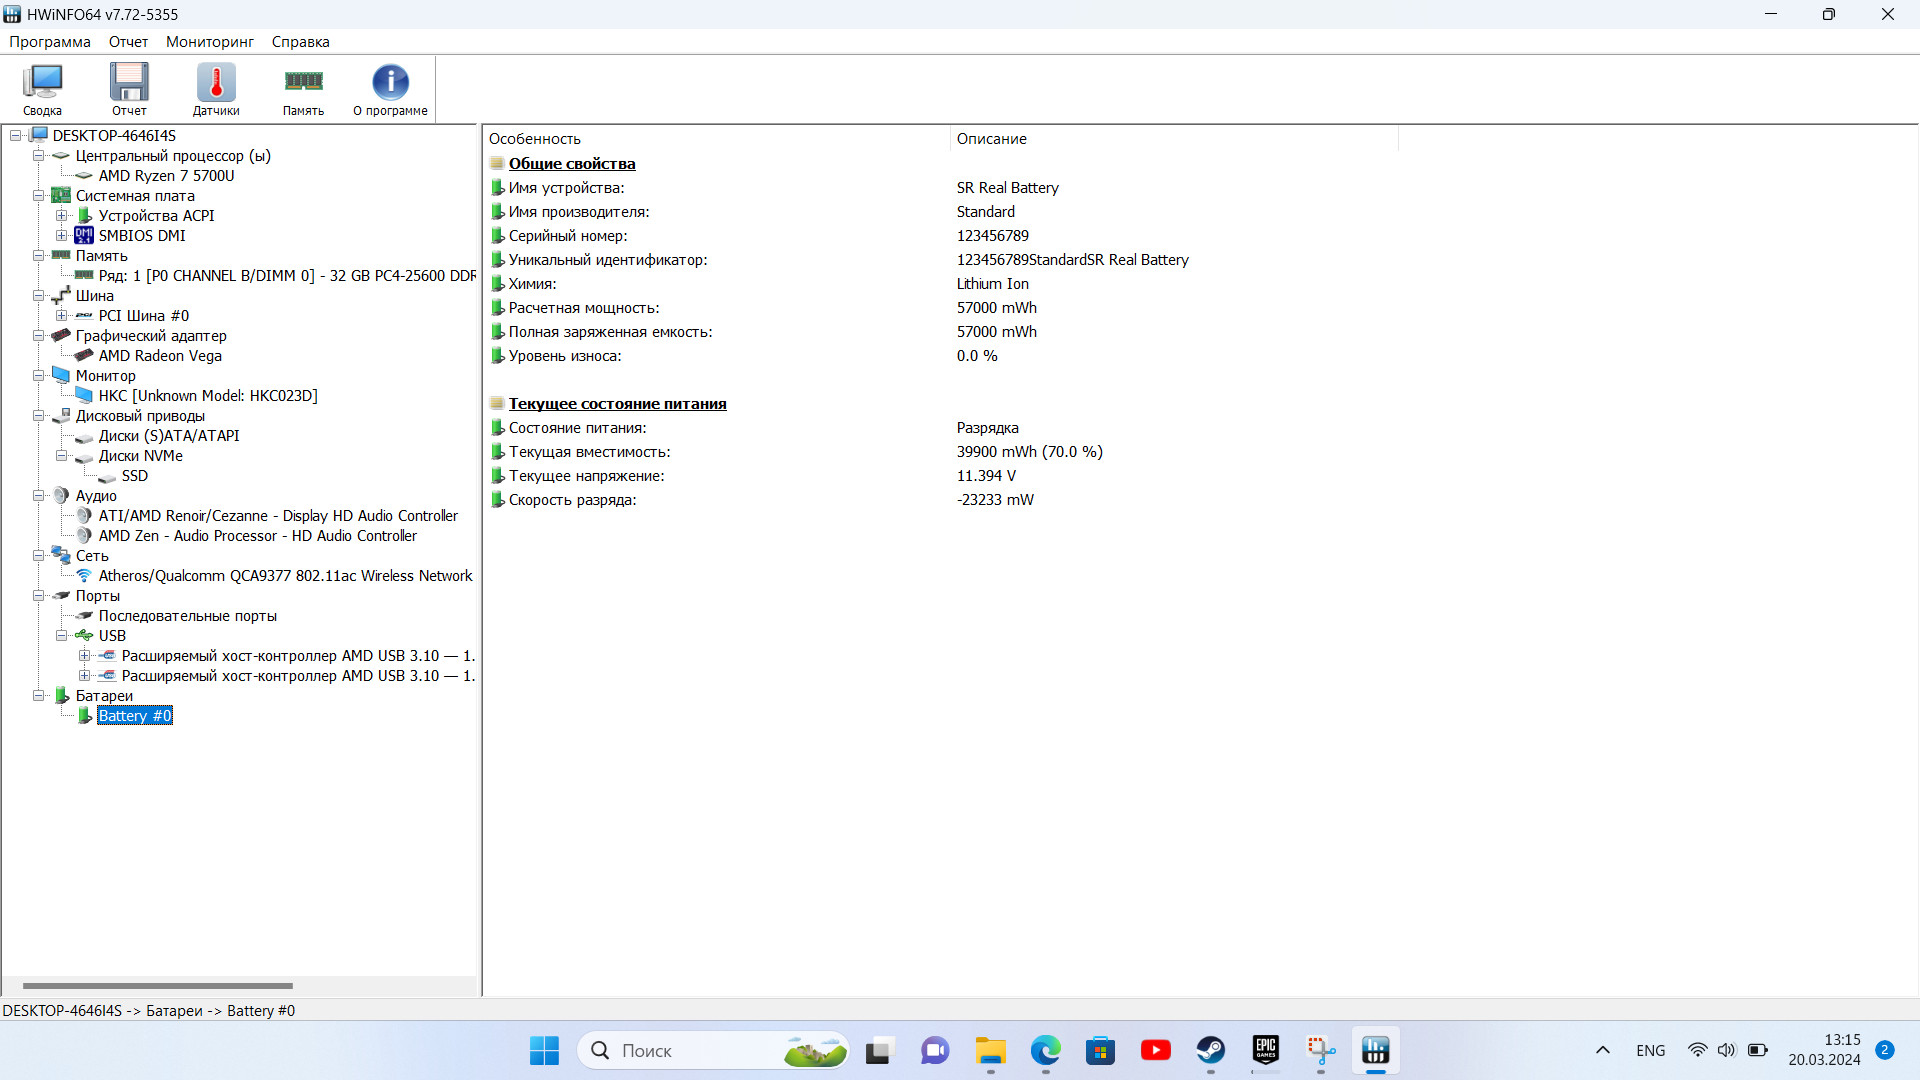Image resolution: width=1920 pixels, height=1080 pixels.
Task: Select AMD Zen Audio Processor item
Action: (x=258, y=536)
